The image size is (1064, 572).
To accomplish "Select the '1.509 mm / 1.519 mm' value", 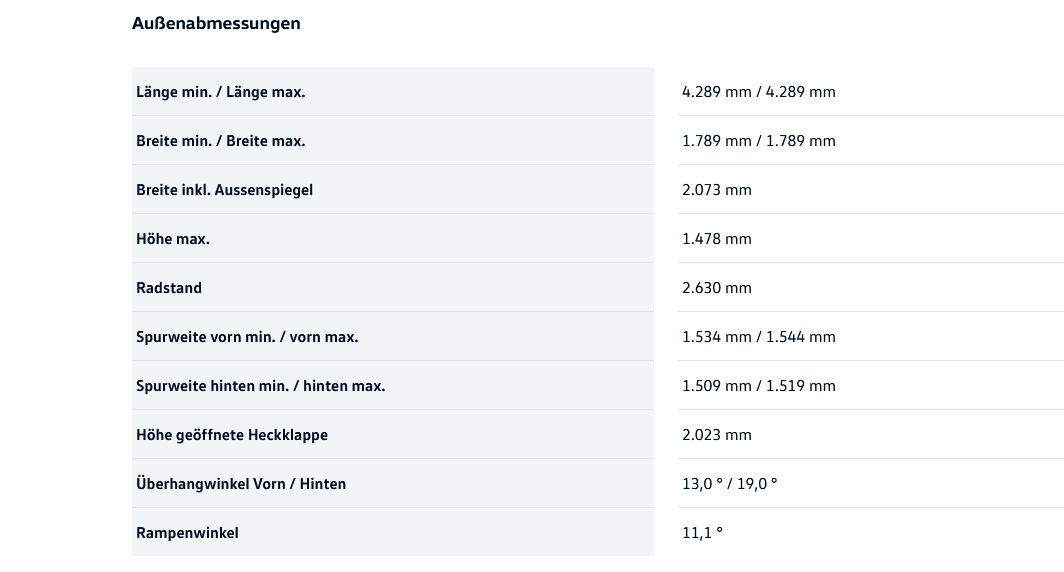I will pos(758,386).
